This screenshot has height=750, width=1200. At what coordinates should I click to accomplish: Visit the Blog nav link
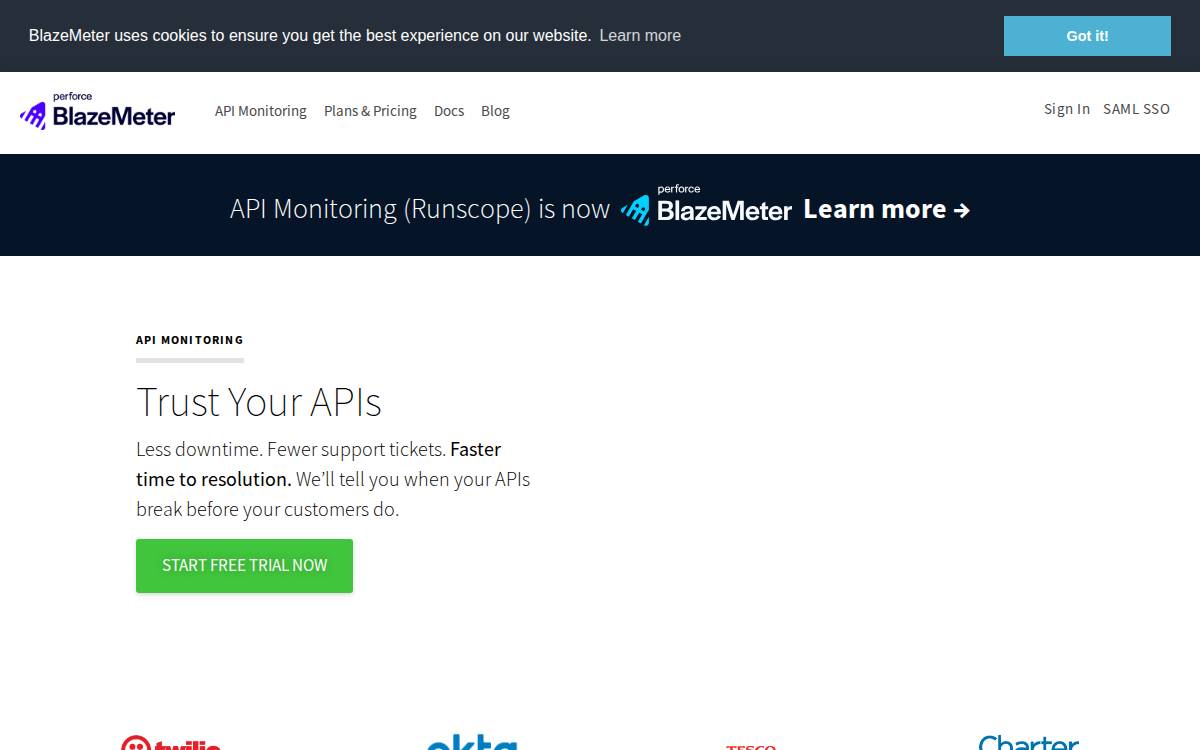(495, 111)
